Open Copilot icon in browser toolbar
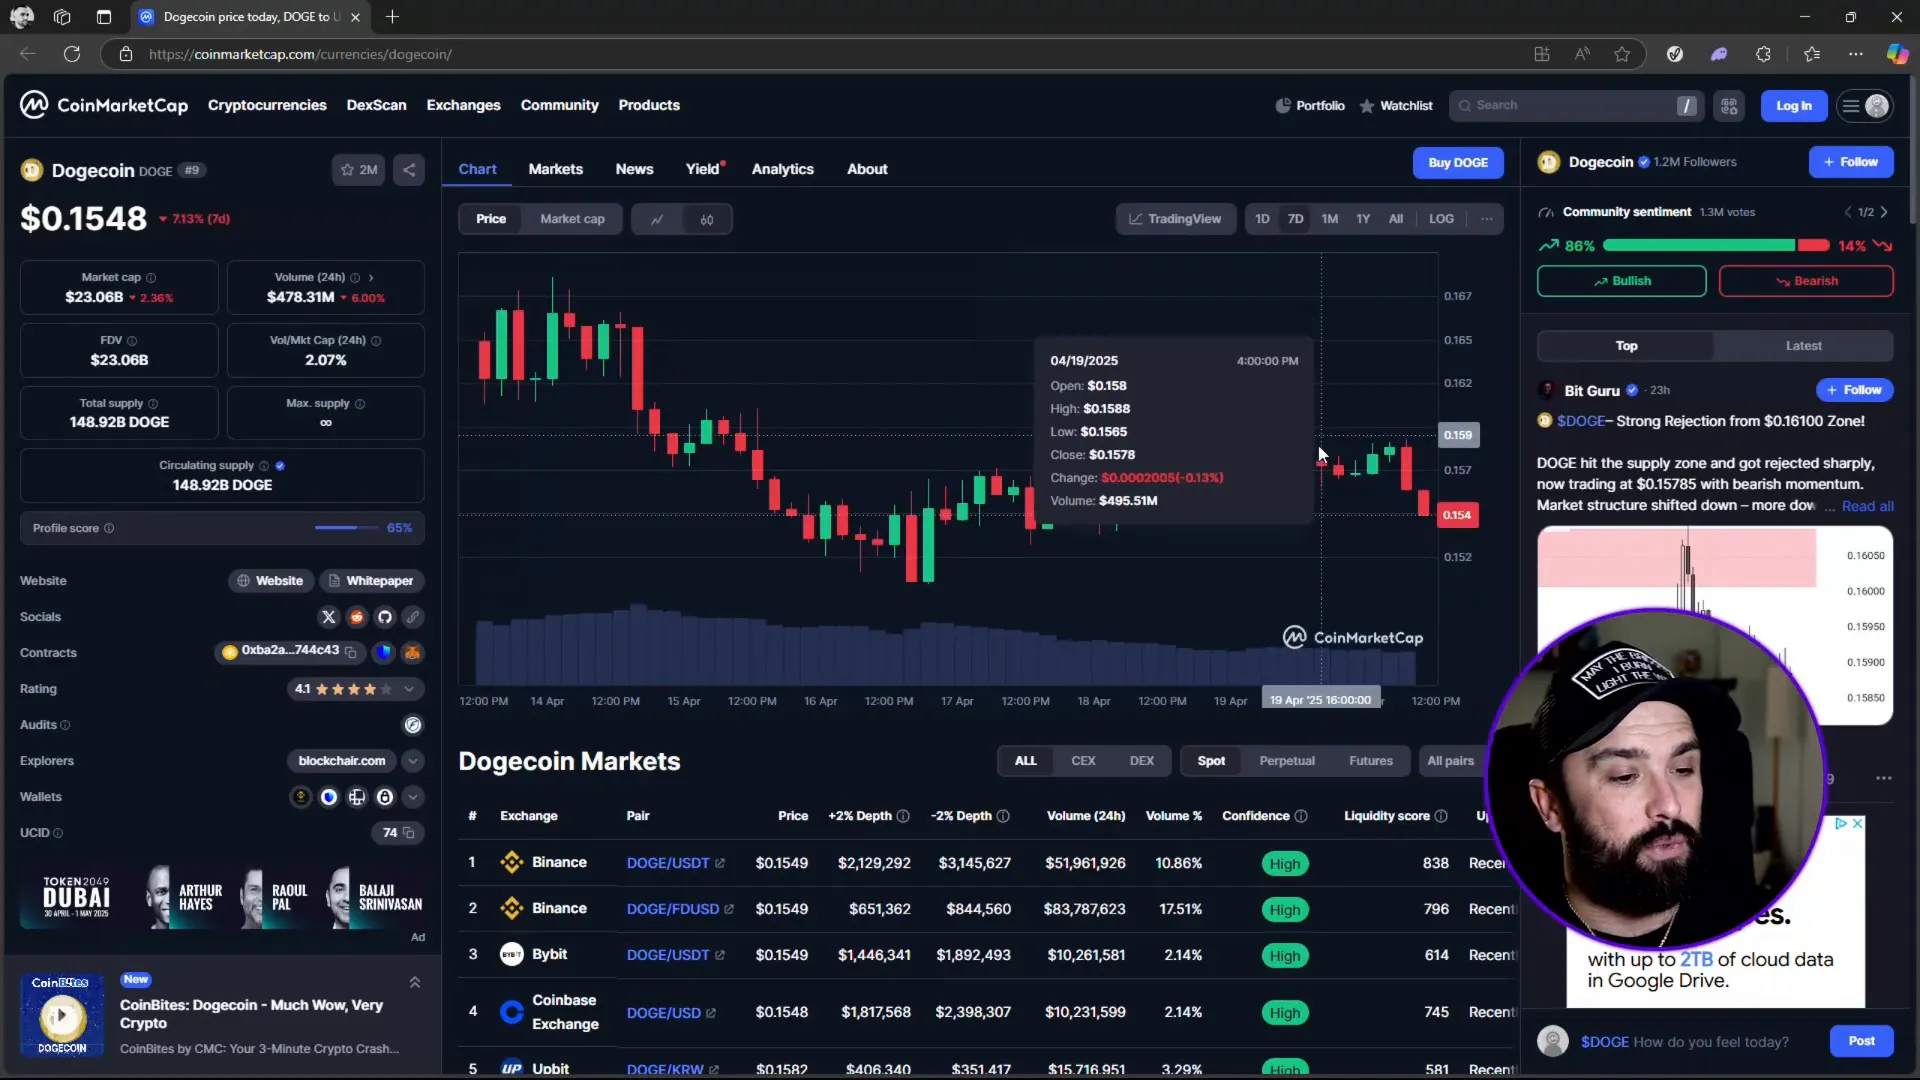Screen dimensions: 1920x1080 click(x=1897, y=54)
